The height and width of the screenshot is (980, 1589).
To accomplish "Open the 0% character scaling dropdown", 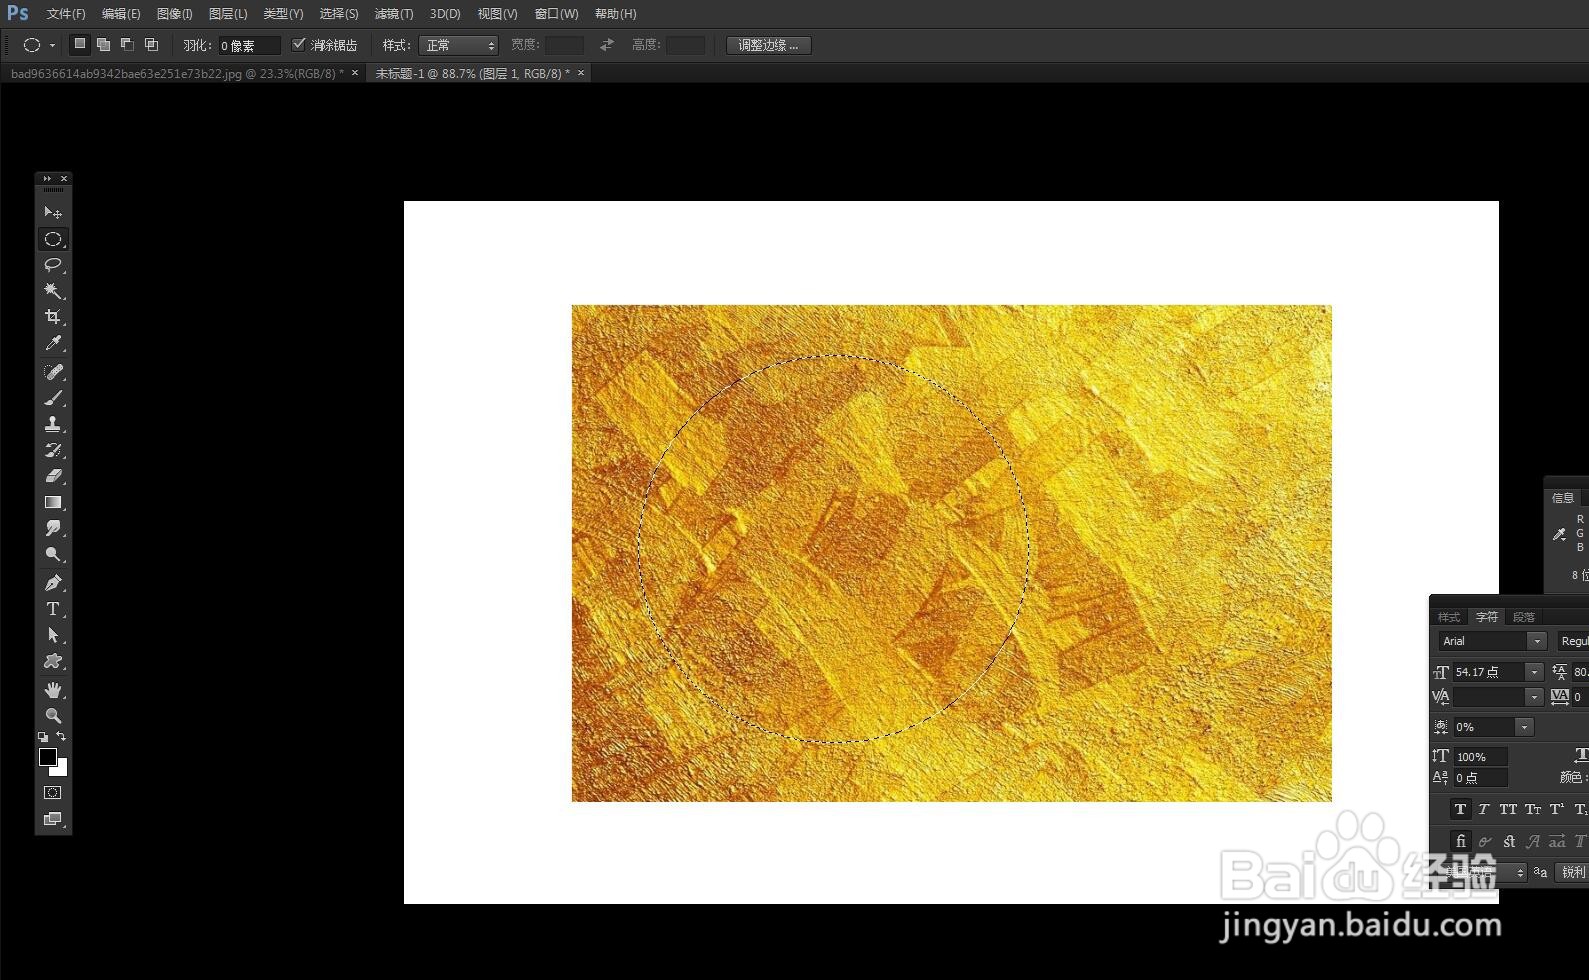I will [1524, 727].
